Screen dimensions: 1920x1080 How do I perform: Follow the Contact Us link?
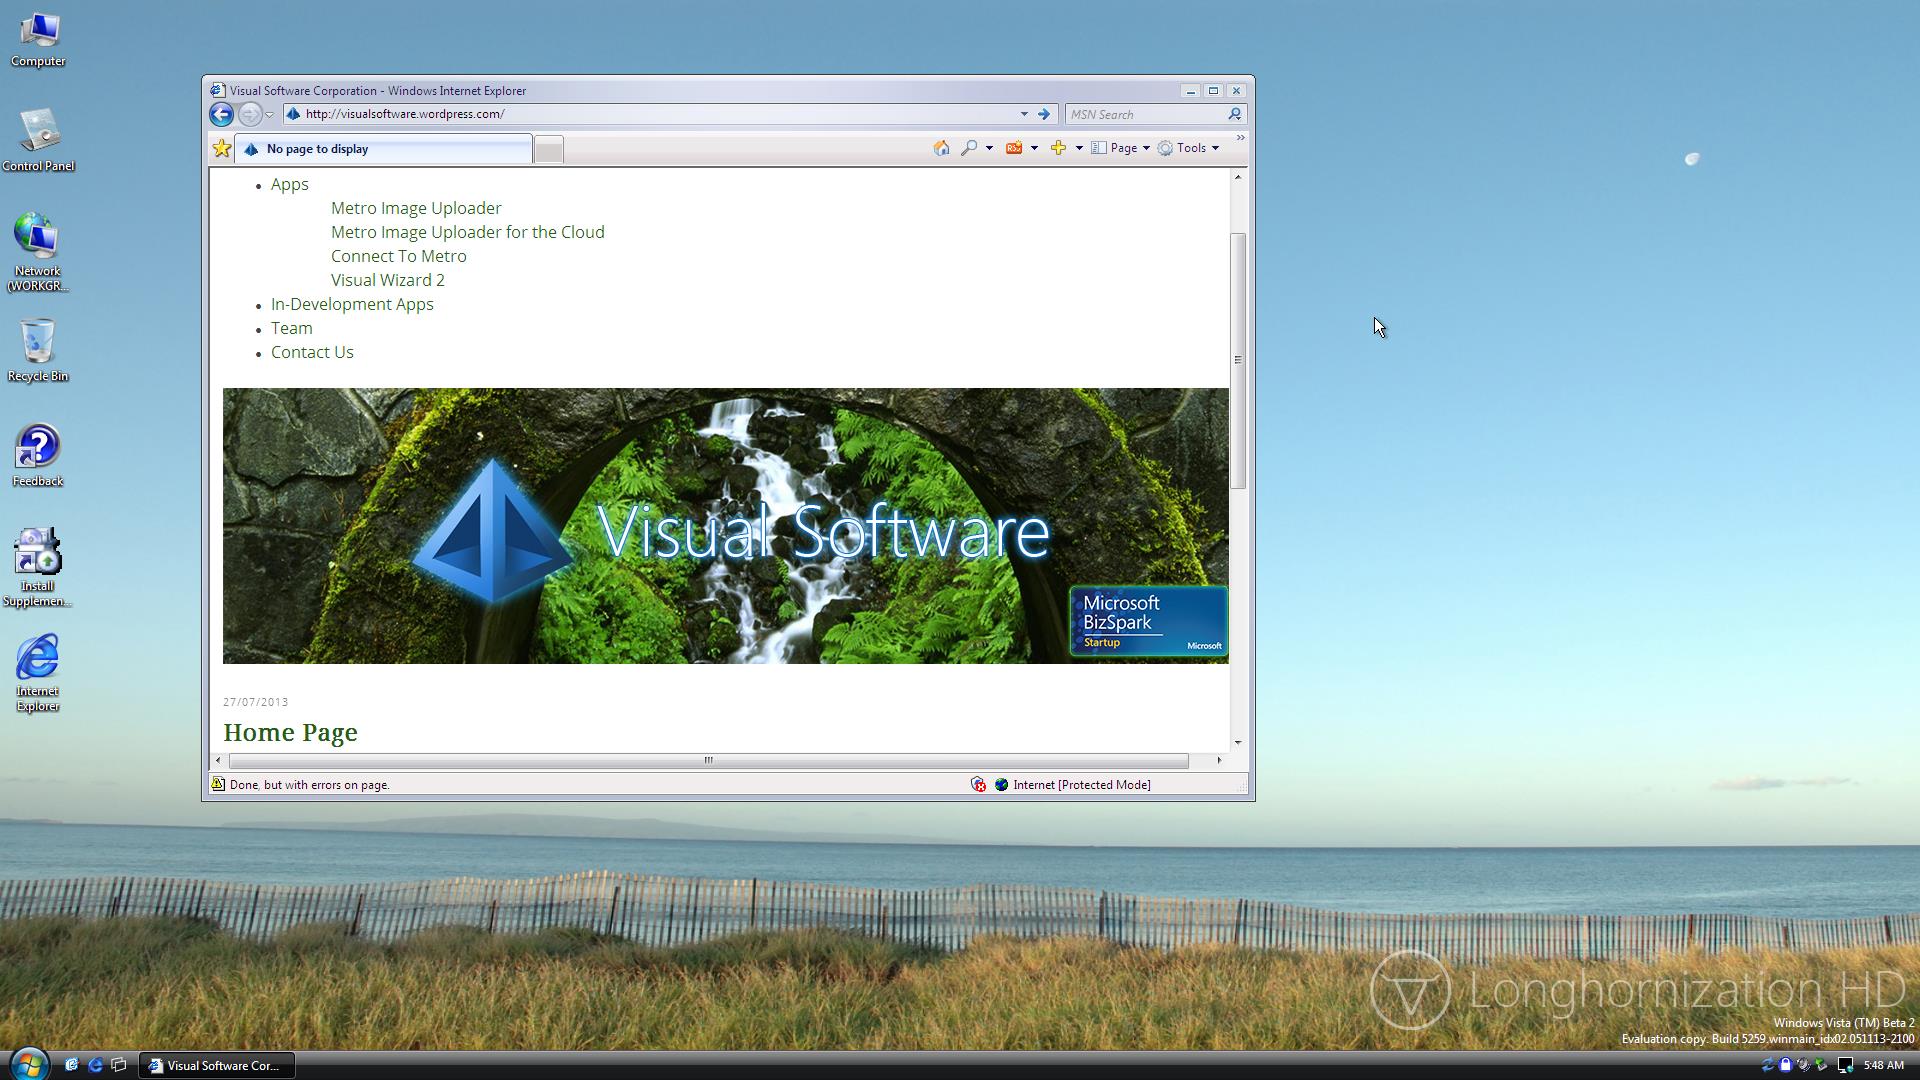[x=312, y=352]
